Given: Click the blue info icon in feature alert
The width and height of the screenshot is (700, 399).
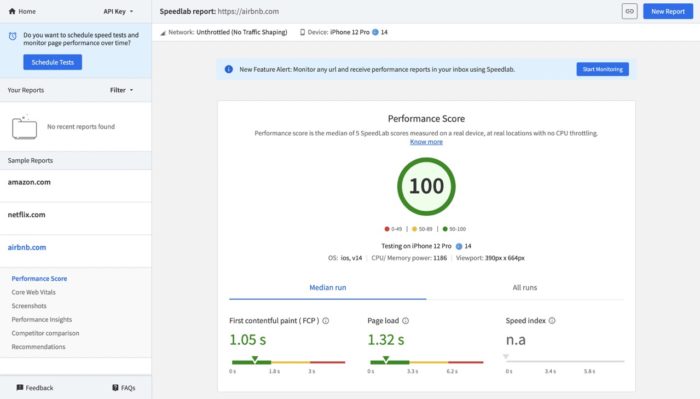Looking at the screenshot, I should 229,69.
